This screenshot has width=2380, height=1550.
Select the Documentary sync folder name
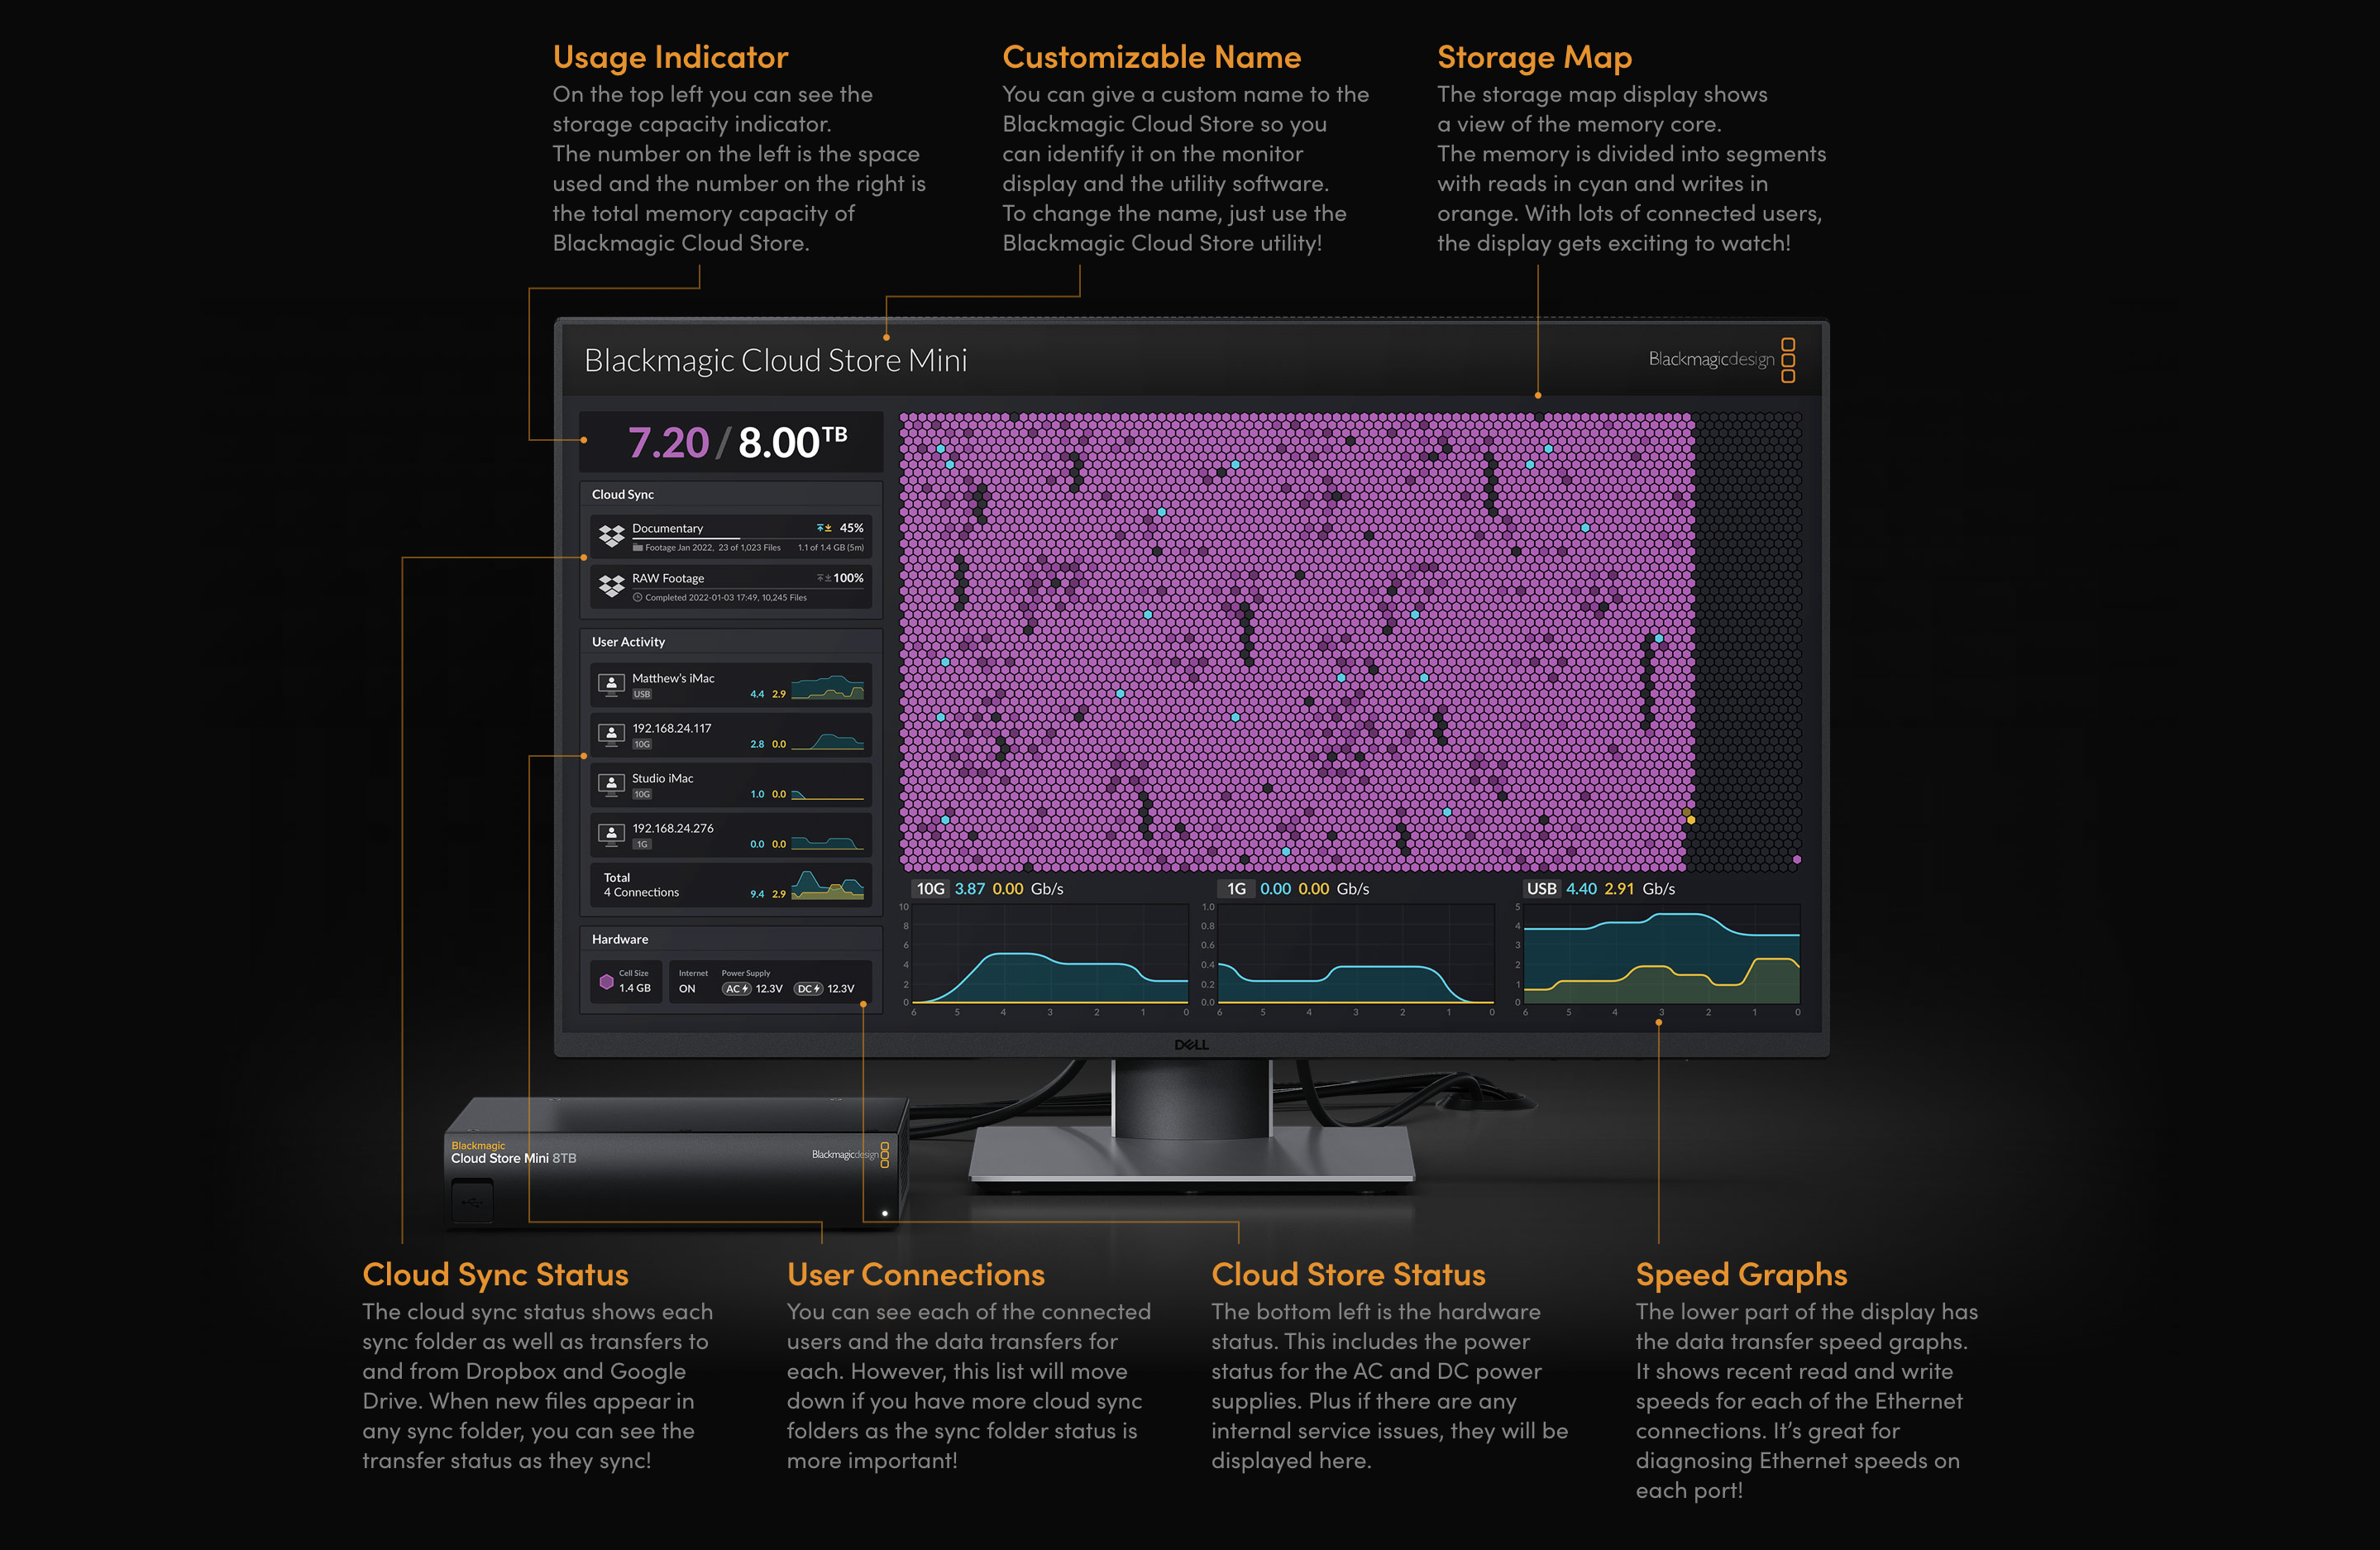(x=667, y=528)
